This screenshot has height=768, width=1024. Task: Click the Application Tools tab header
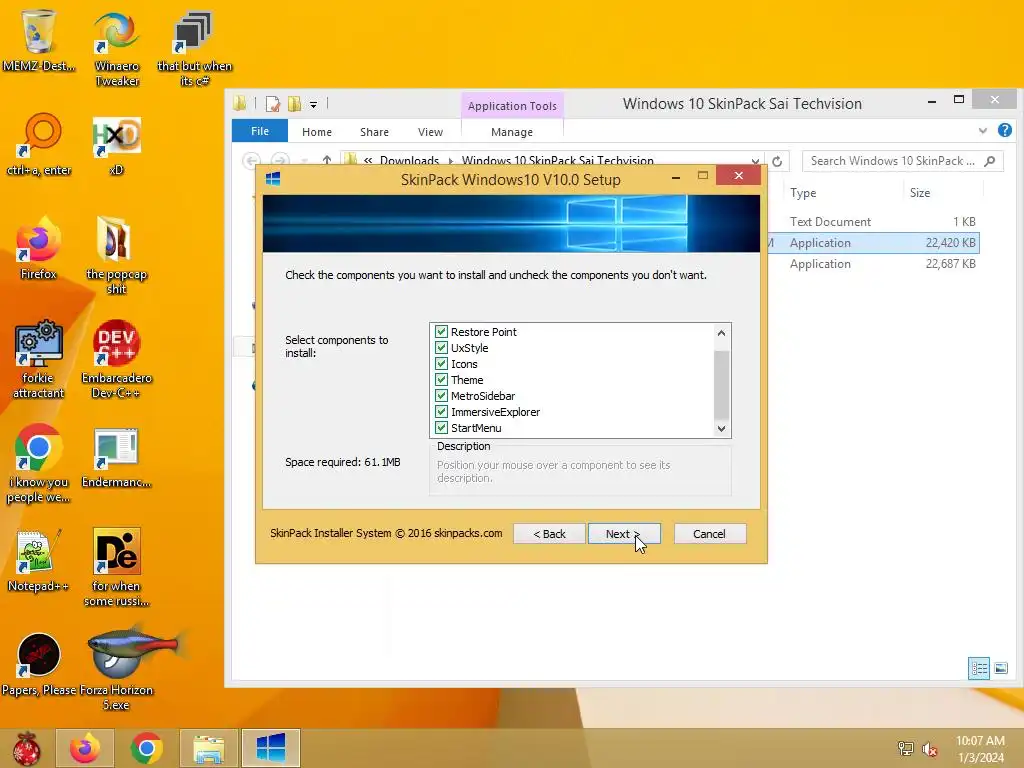click(x=512, y=106)
